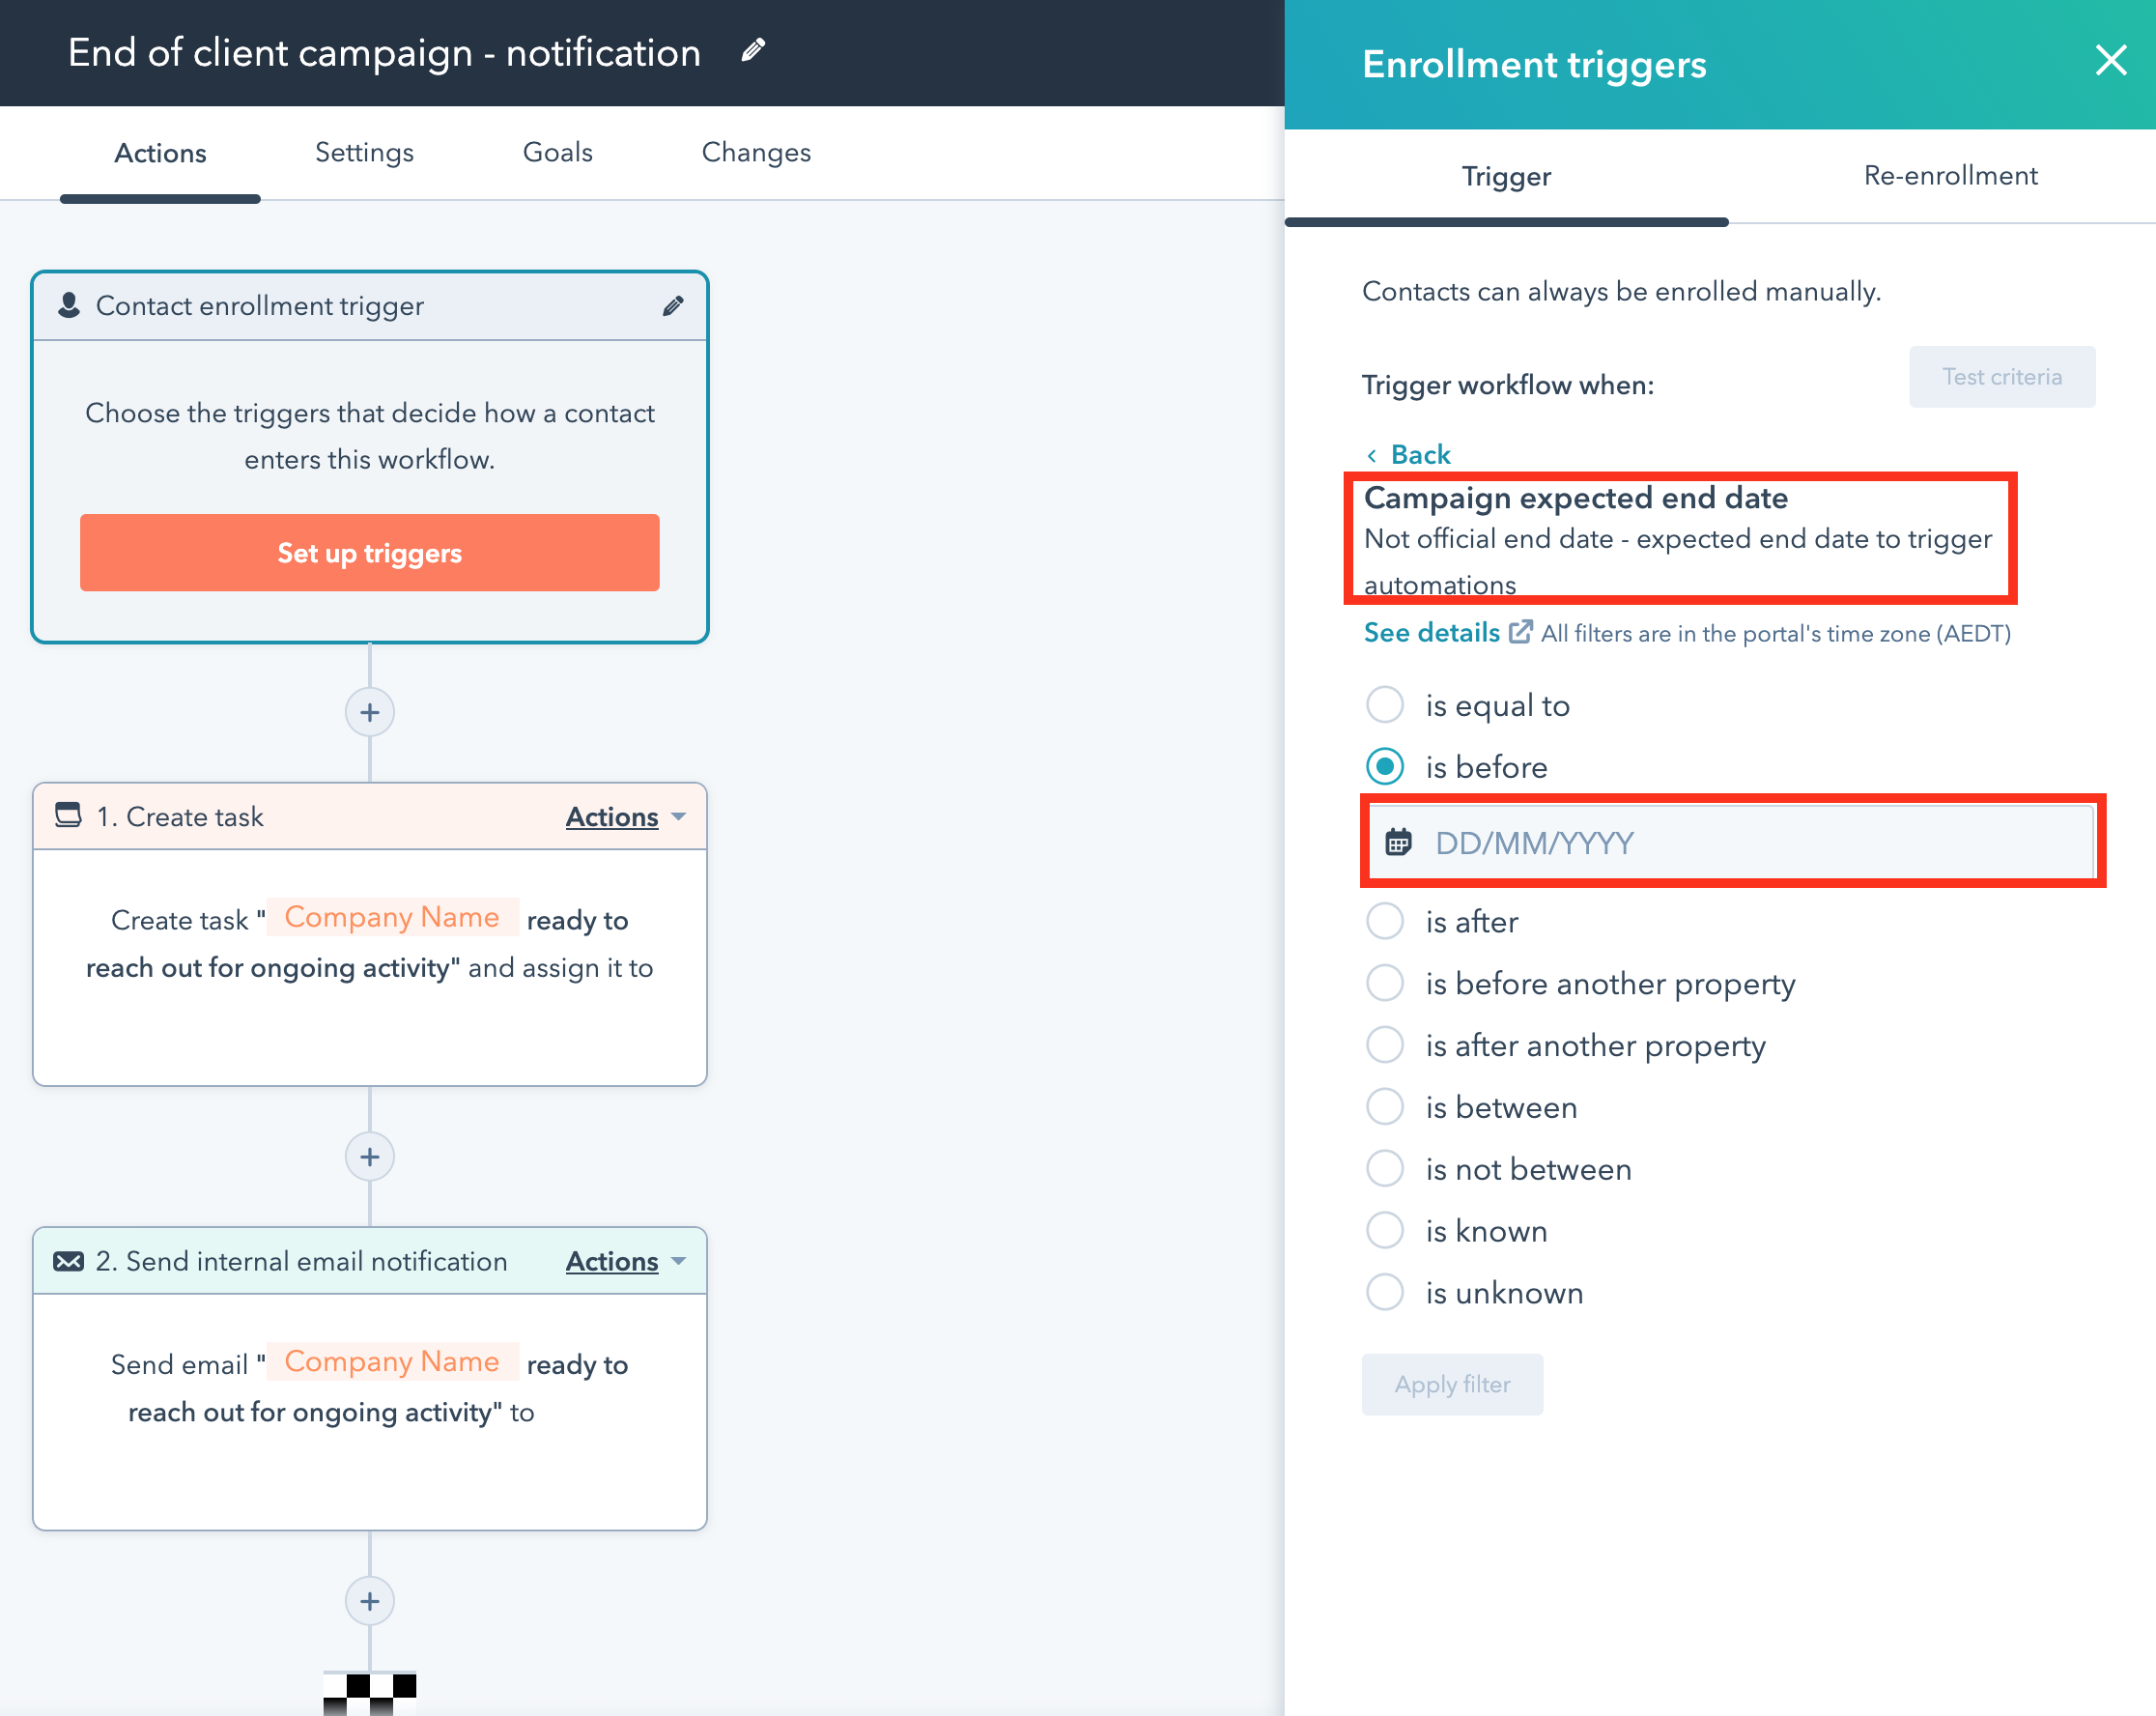Collapse the filter with the Back chevron
Image resolution: width=2156 pixels, height=1716 pixels.
point(1375,454)
